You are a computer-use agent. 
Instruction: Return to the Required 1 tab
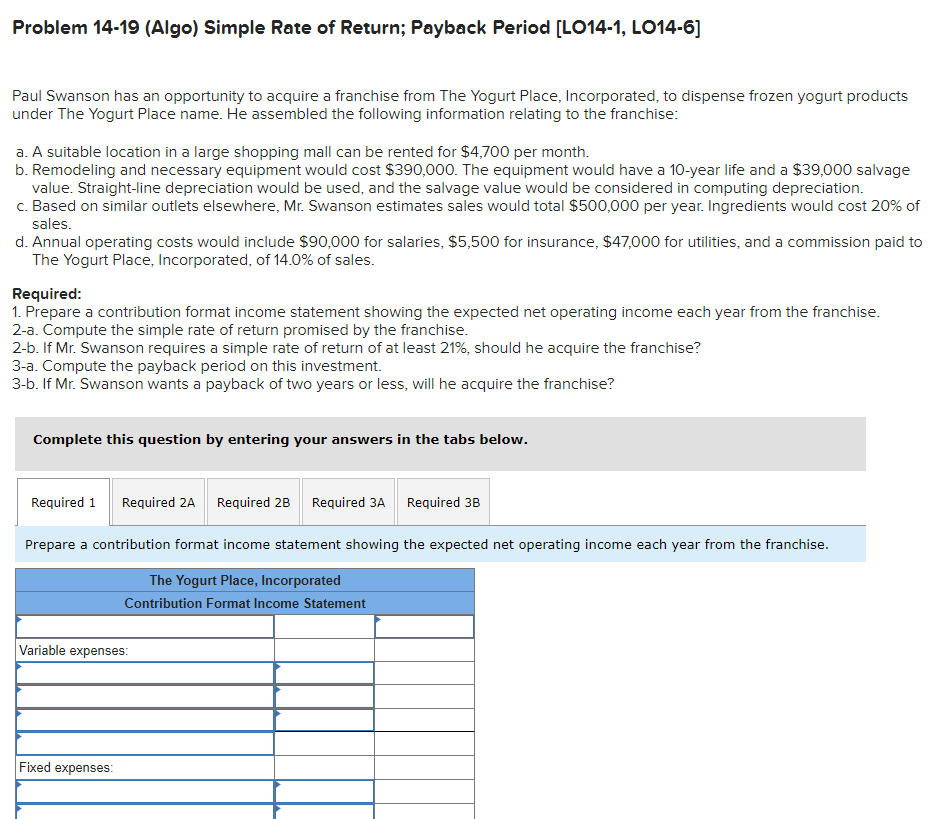coord(63,502)
